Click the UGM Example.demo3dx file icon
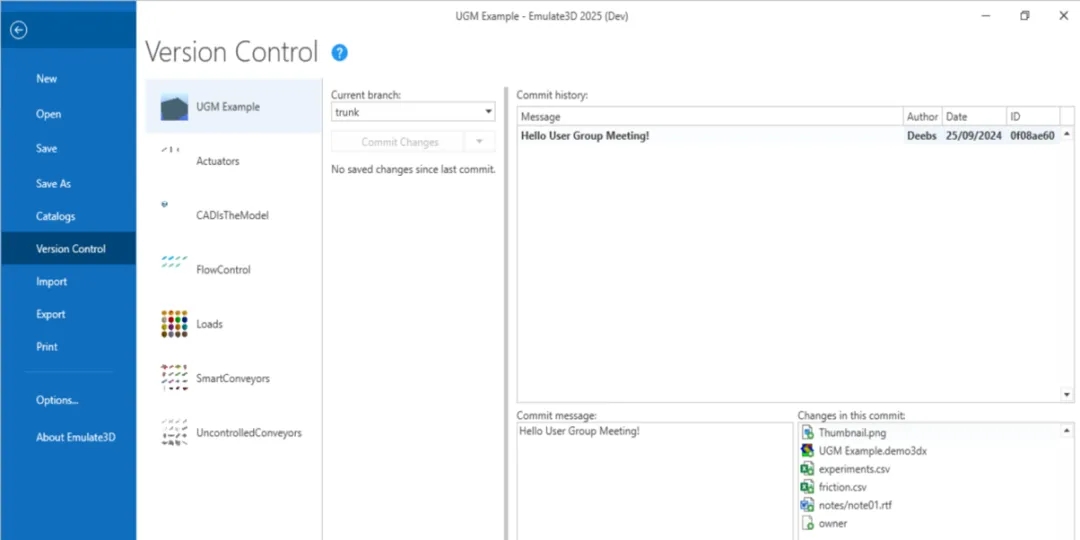 click(807, 450)
